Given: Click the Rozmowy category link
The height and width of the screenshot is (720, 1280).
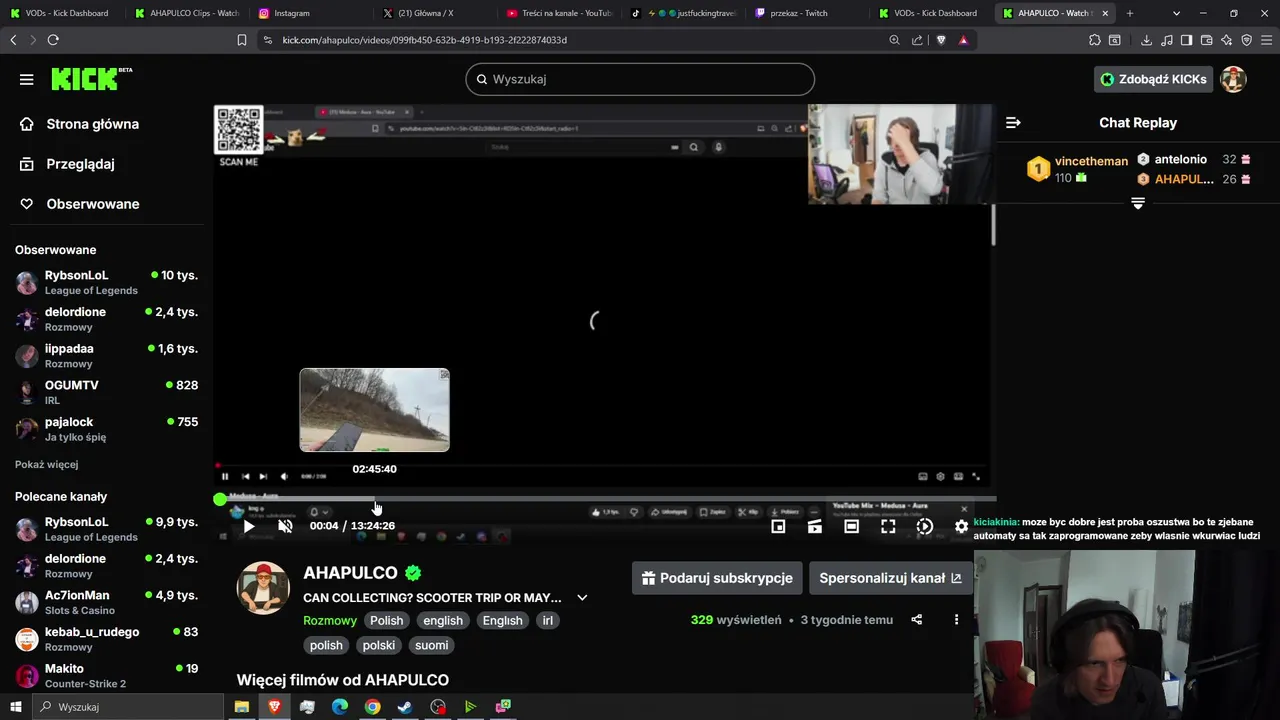Looking at the screenshot, I should tap(330, 621).
